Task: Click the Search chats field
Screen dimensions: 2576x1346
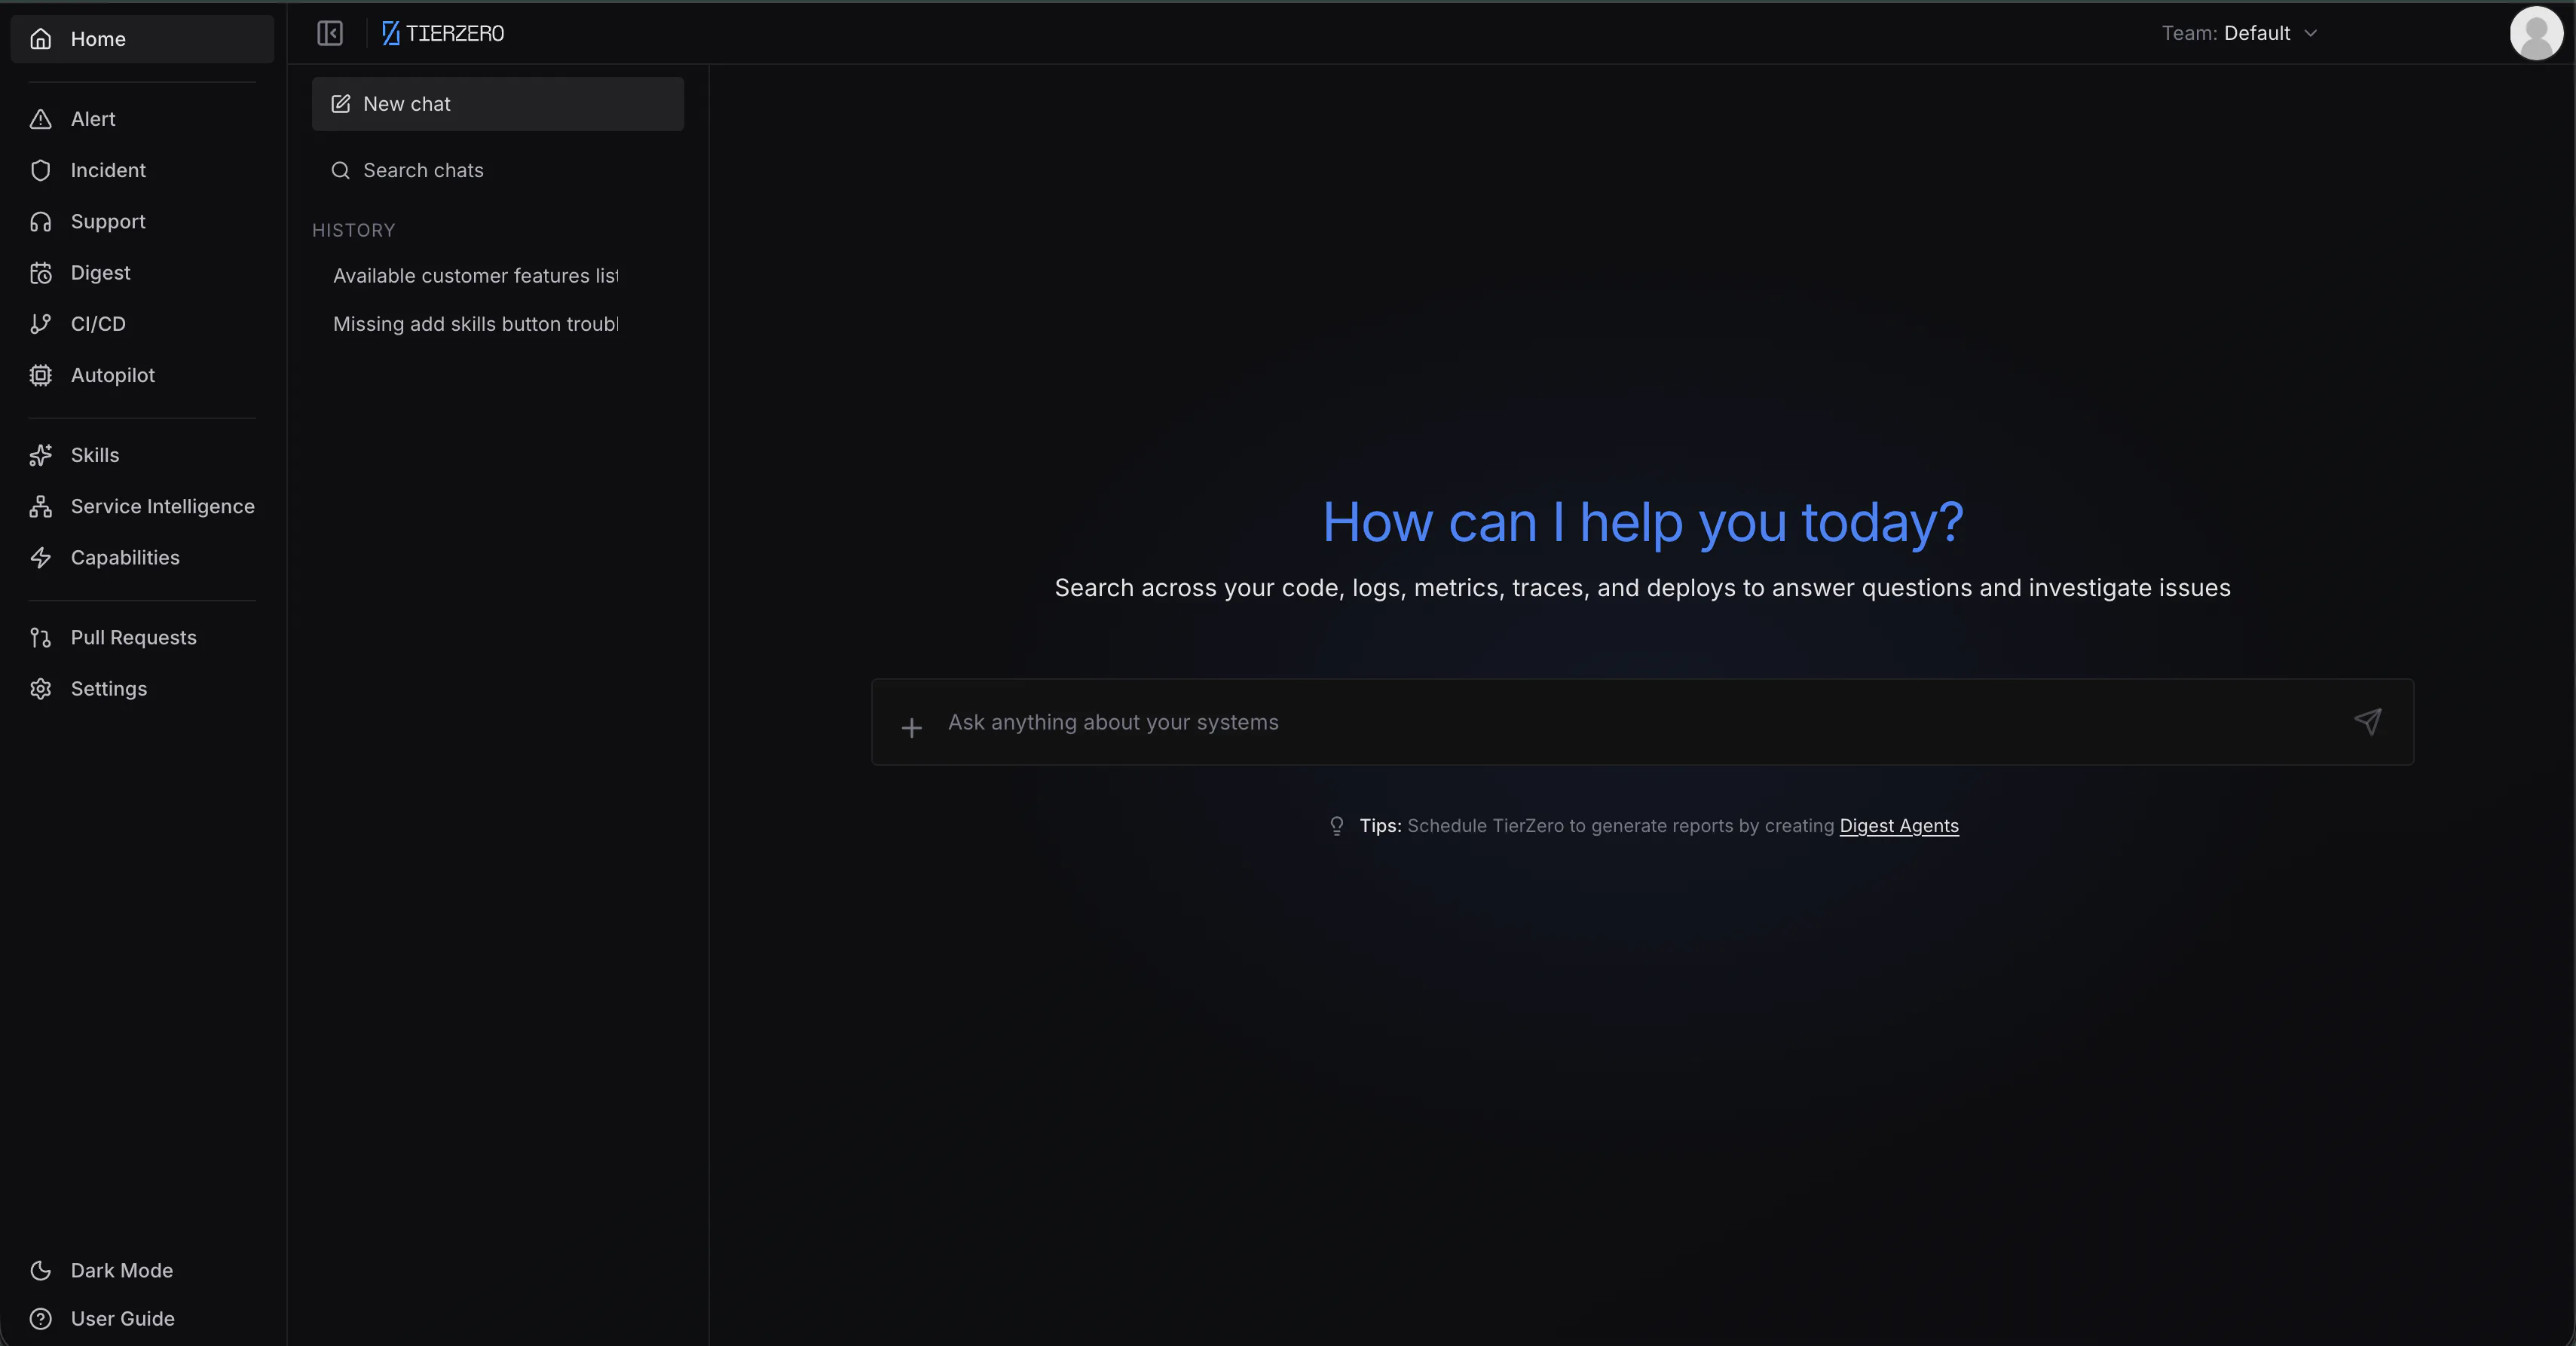Action: point(498,170)
